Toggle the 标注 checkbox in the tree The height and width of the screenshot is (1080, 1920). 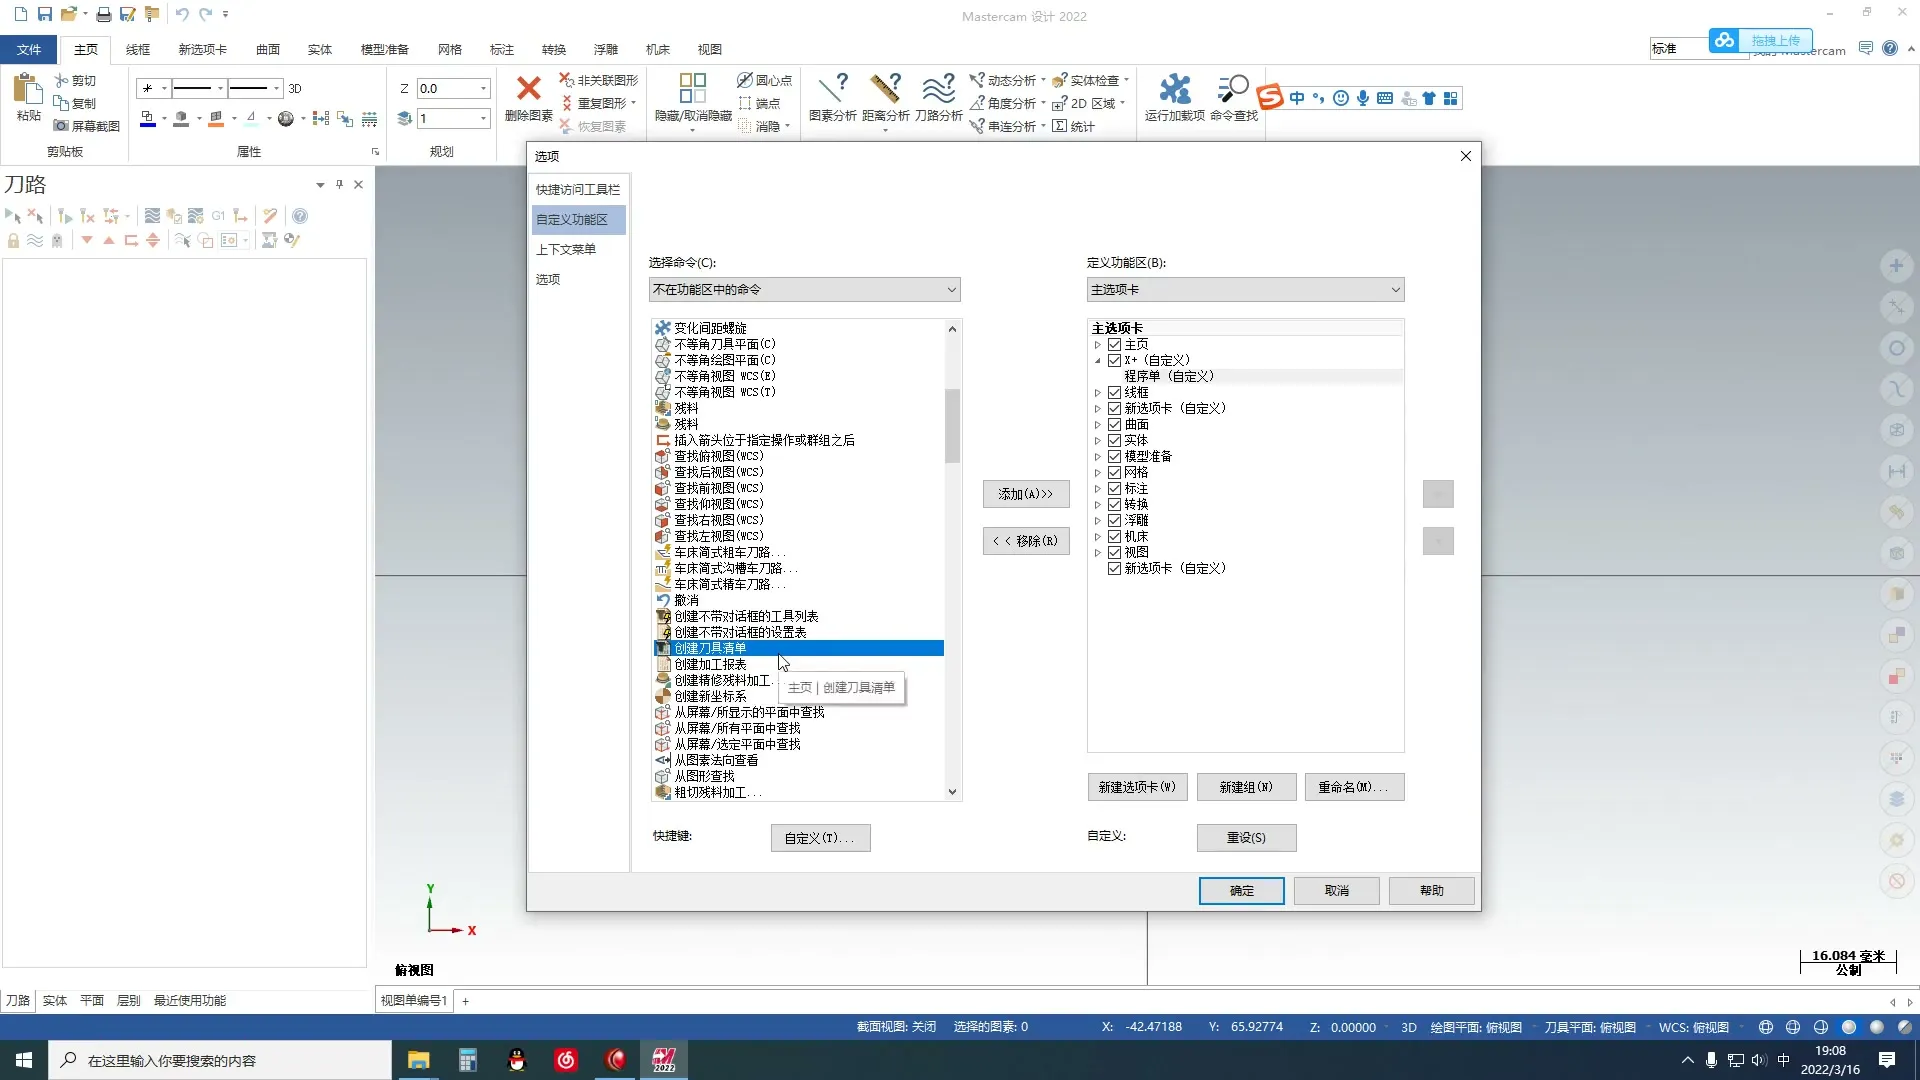[x=1116, y=488]
